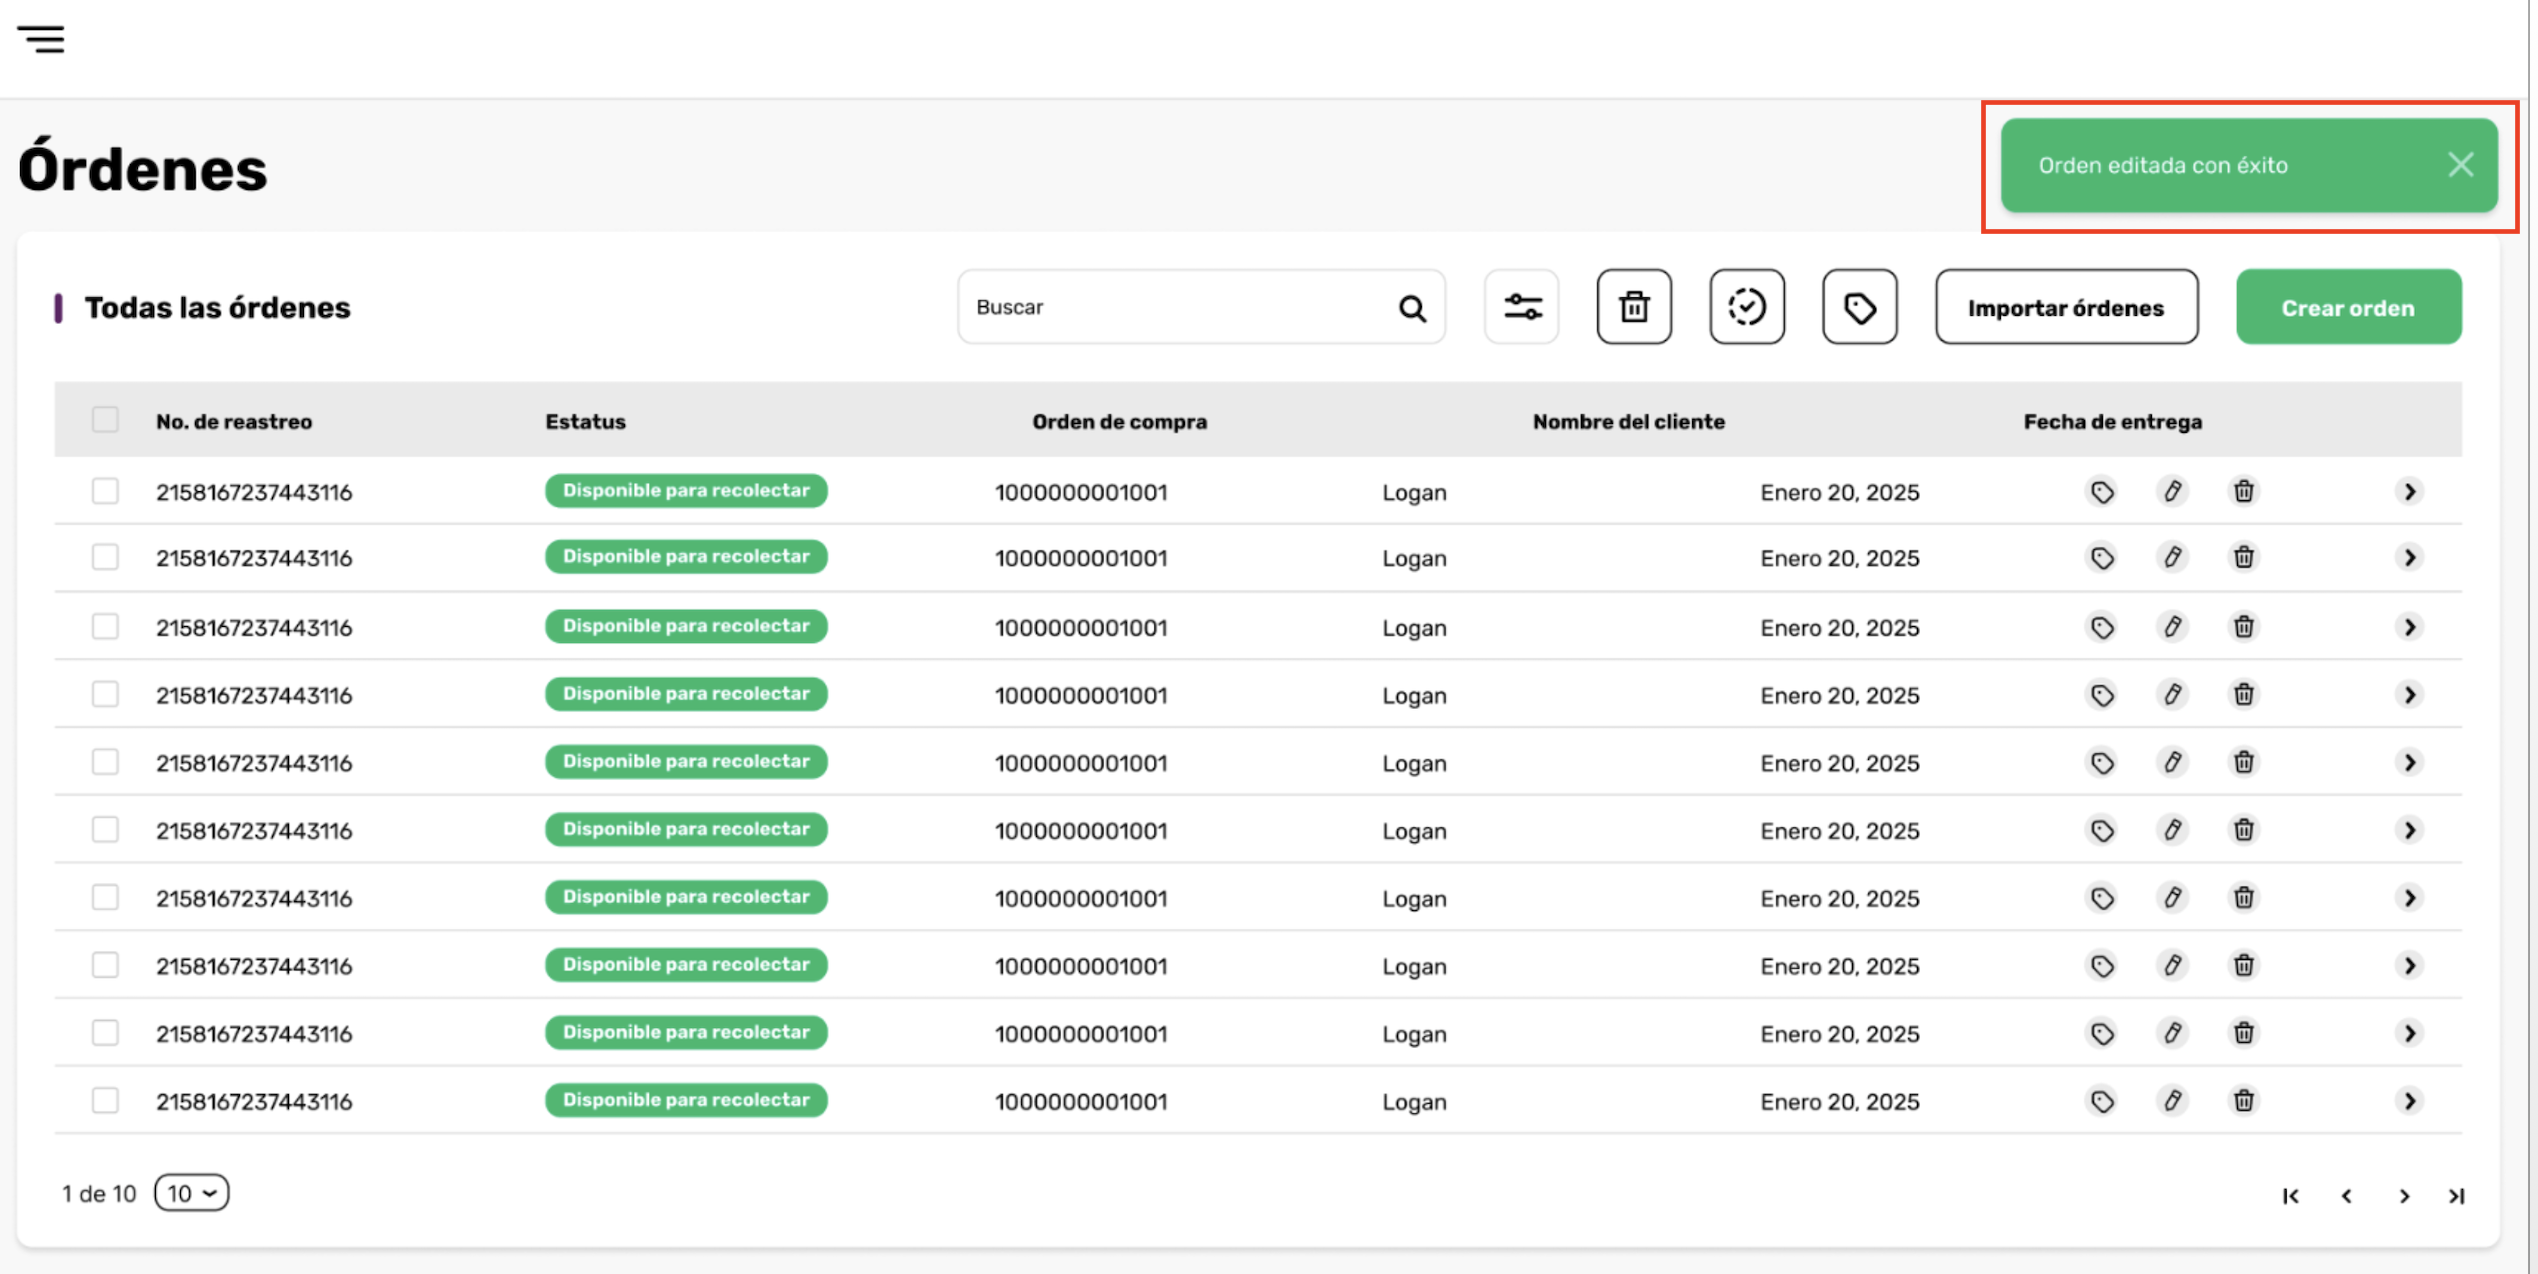2538x1274 pixels.
Task: Click the green 'Crear orden' button
Action: tap(2348, 307)
